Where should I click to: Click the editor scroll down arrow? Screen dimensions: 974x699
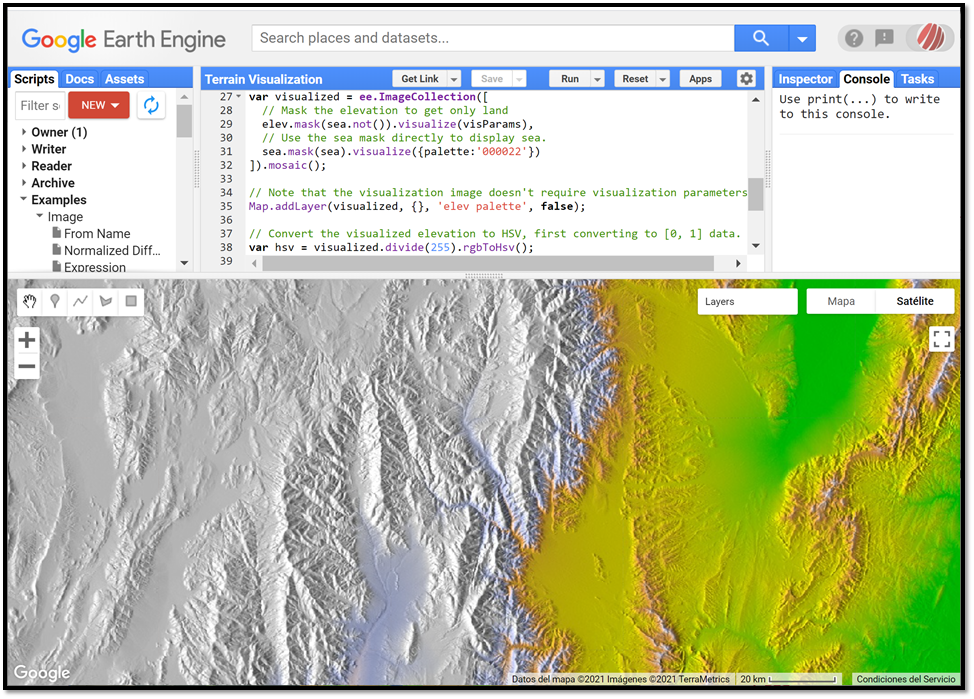(755, 246)
